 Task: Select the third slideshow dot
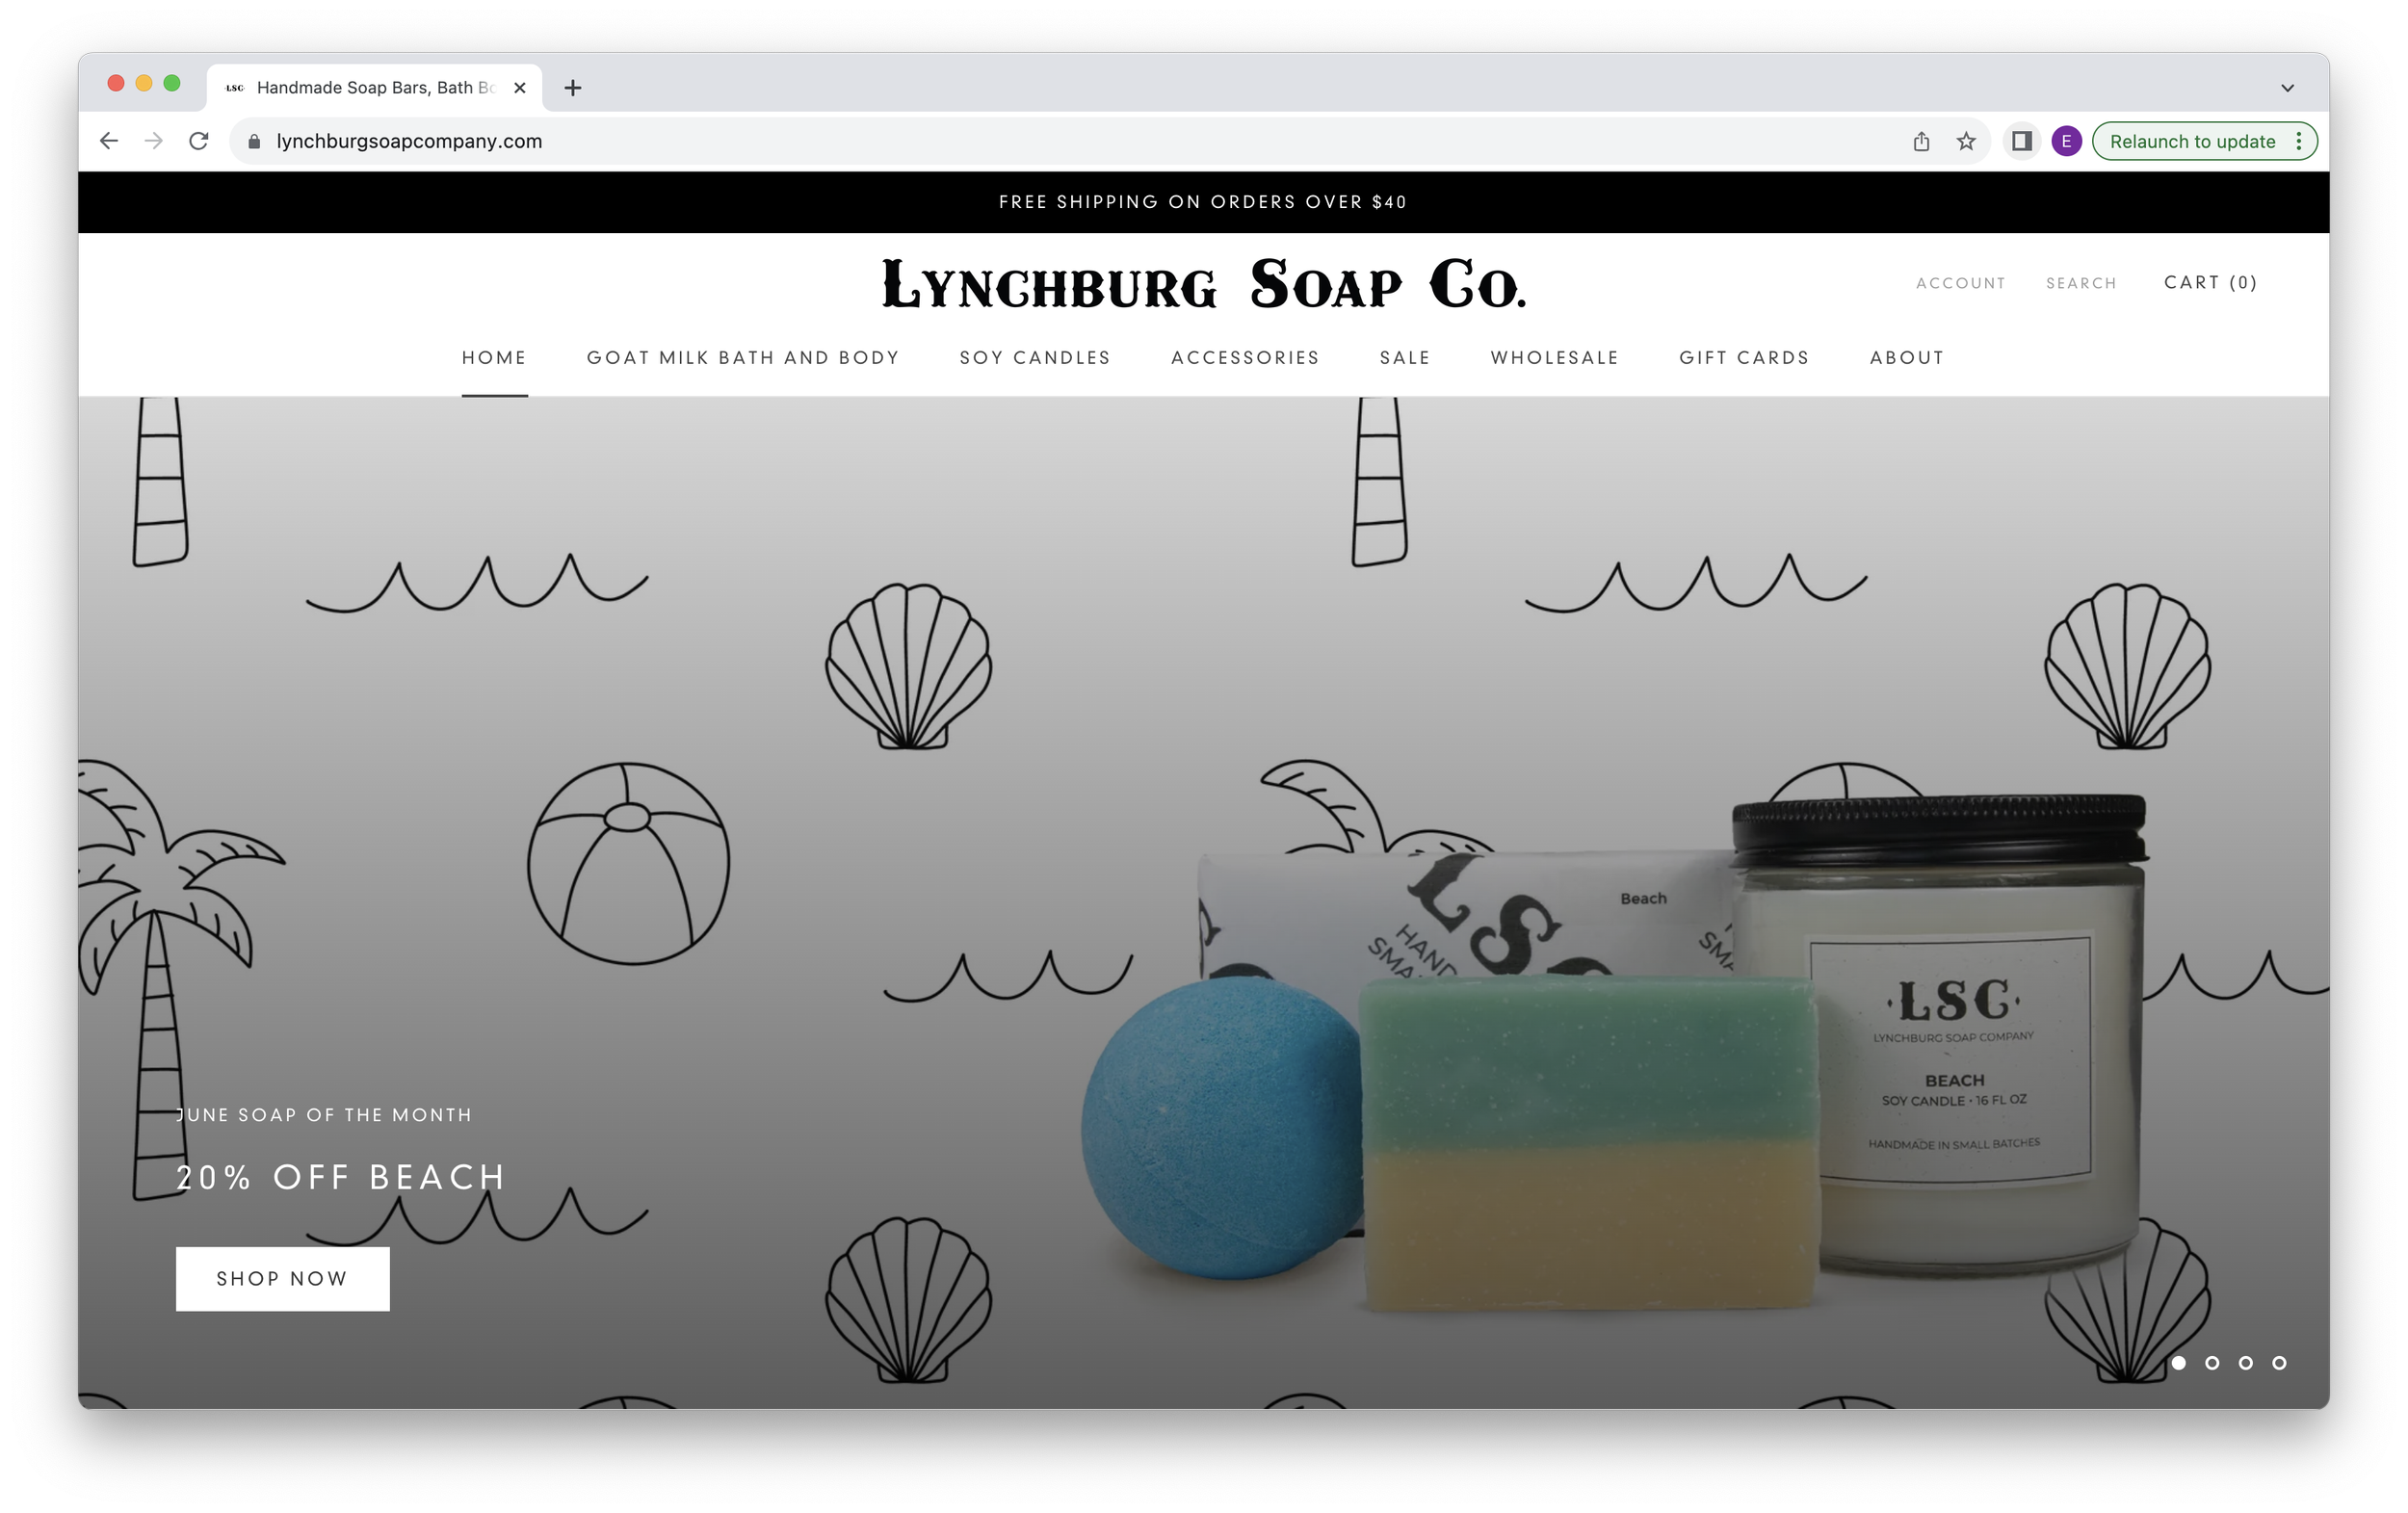pyautogui.click(x=2245, y=1363)
